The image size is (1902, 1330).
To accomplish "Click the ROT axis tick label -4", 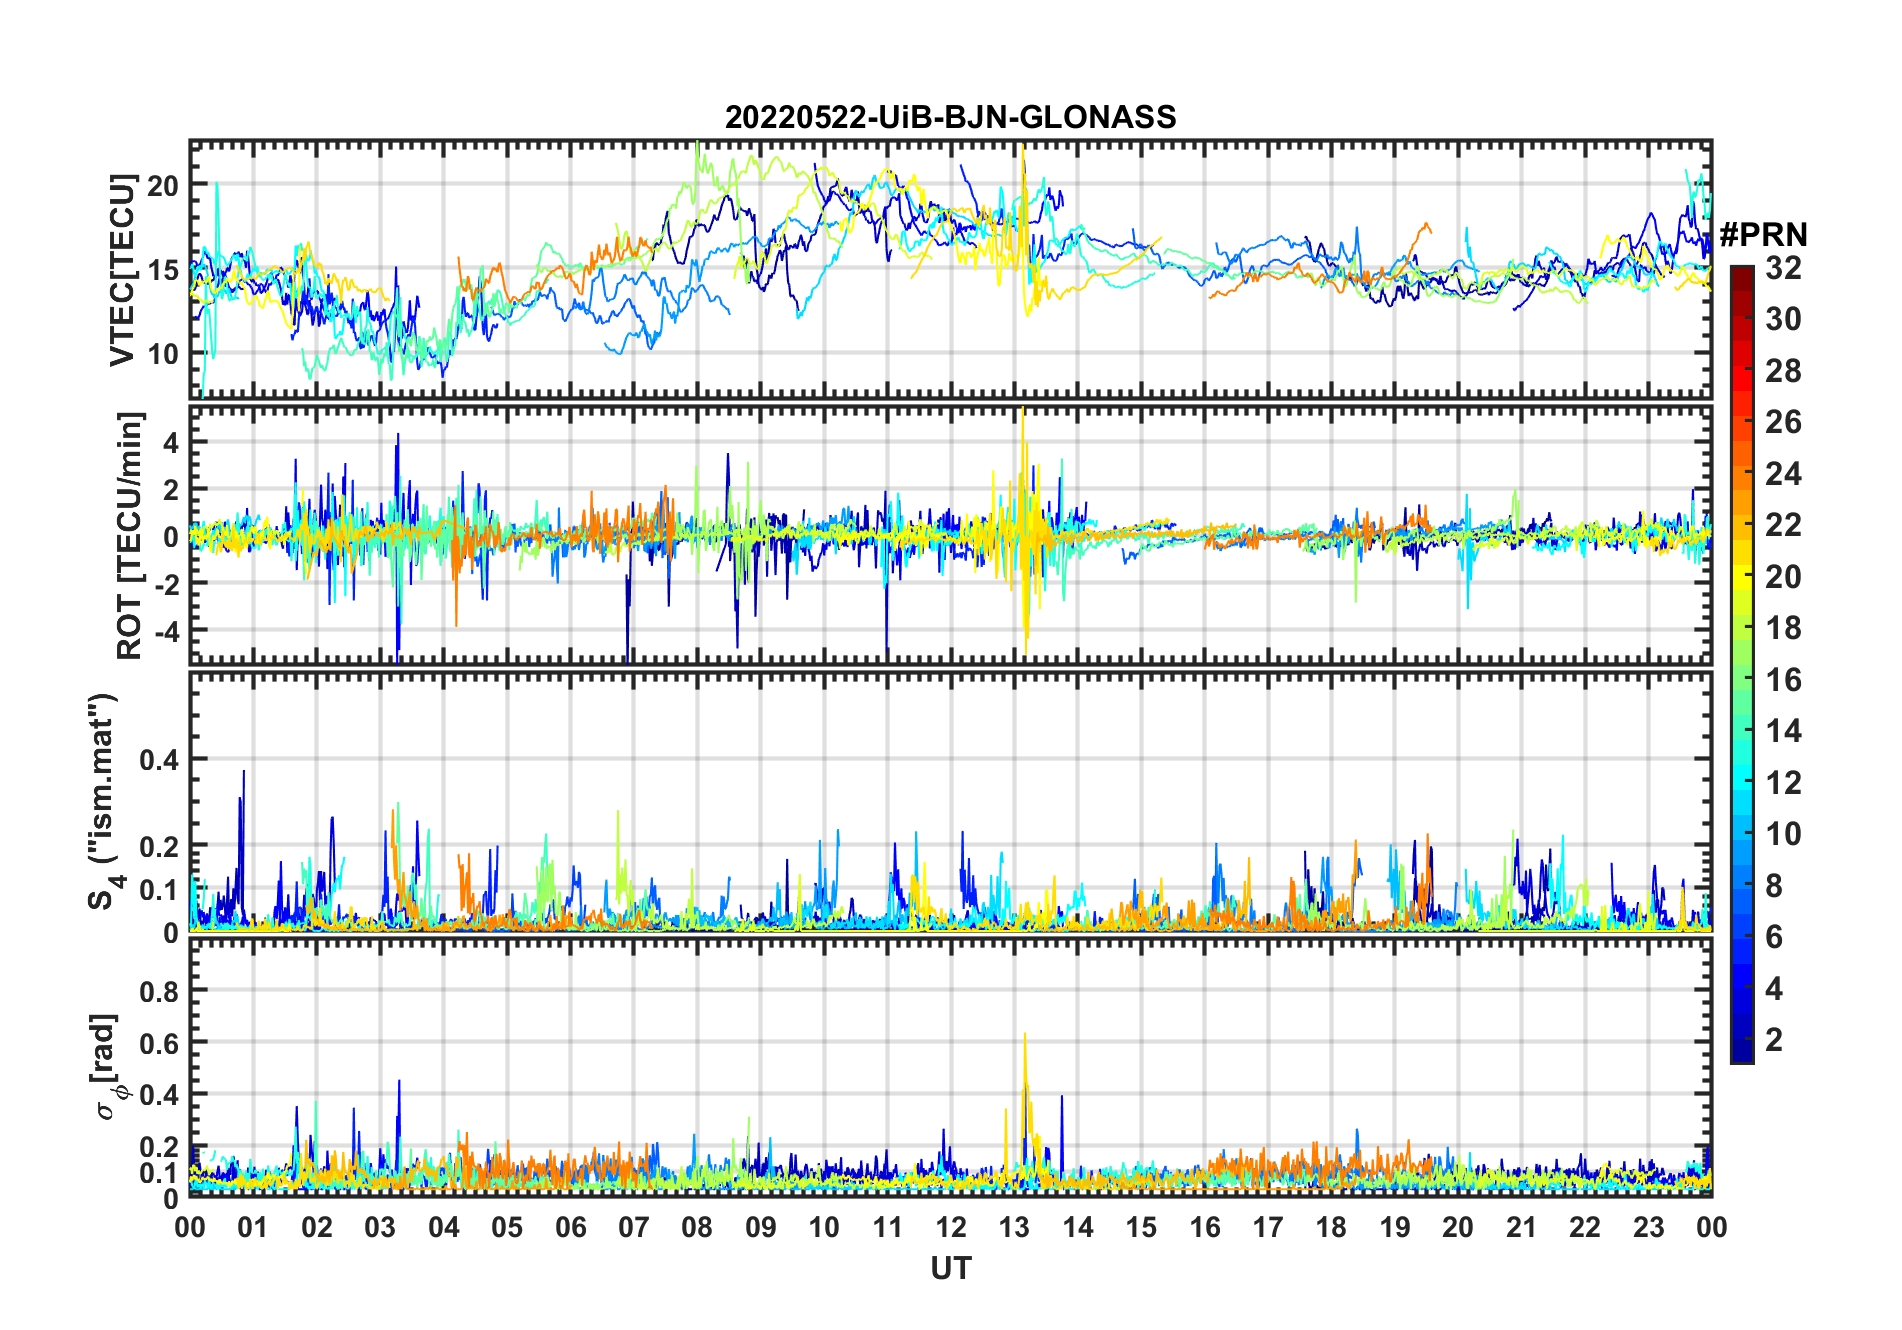I will point(165,631).
